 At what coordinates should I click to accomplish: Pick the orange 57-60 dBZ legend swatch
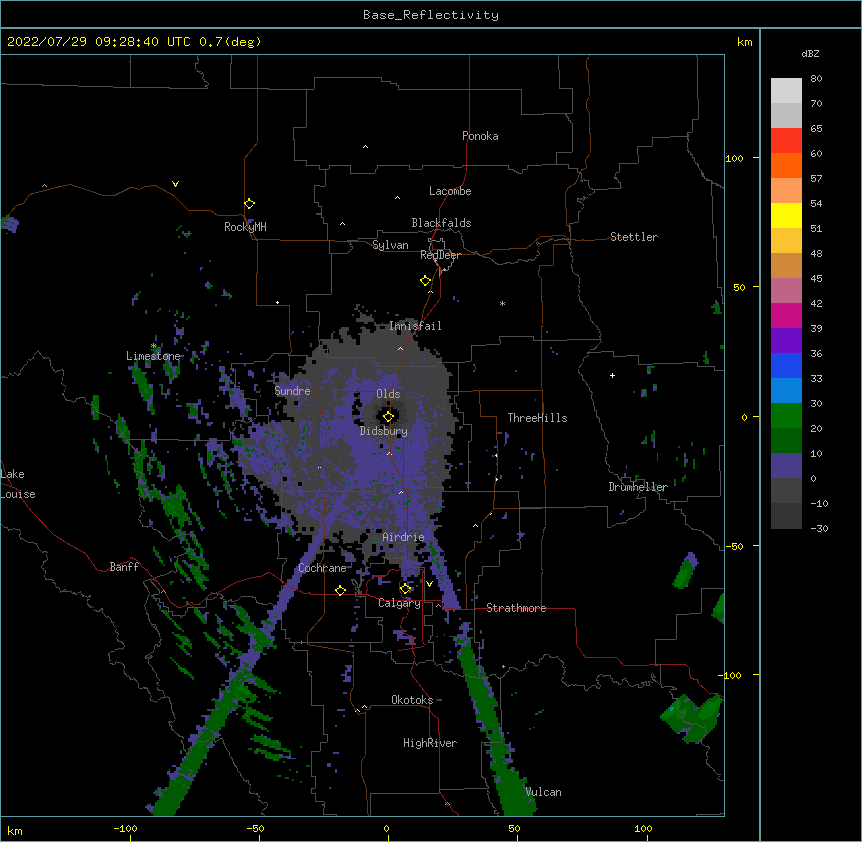pos(786,166)
